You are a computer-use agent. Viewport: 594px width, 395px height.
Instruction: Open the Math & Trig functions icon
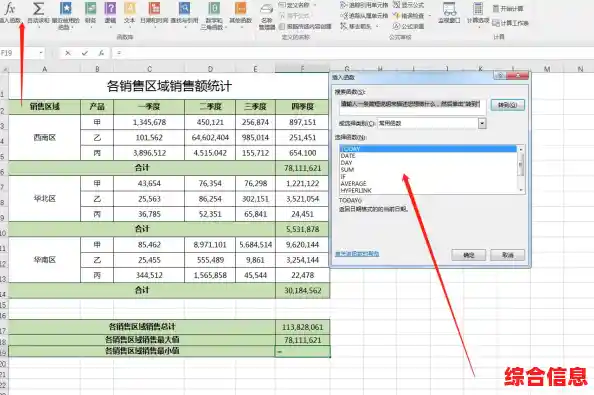(214, 8)
